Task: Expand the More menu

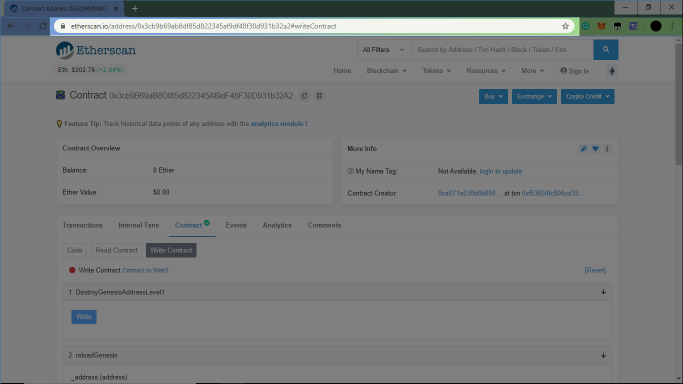Action: [533, 71]
